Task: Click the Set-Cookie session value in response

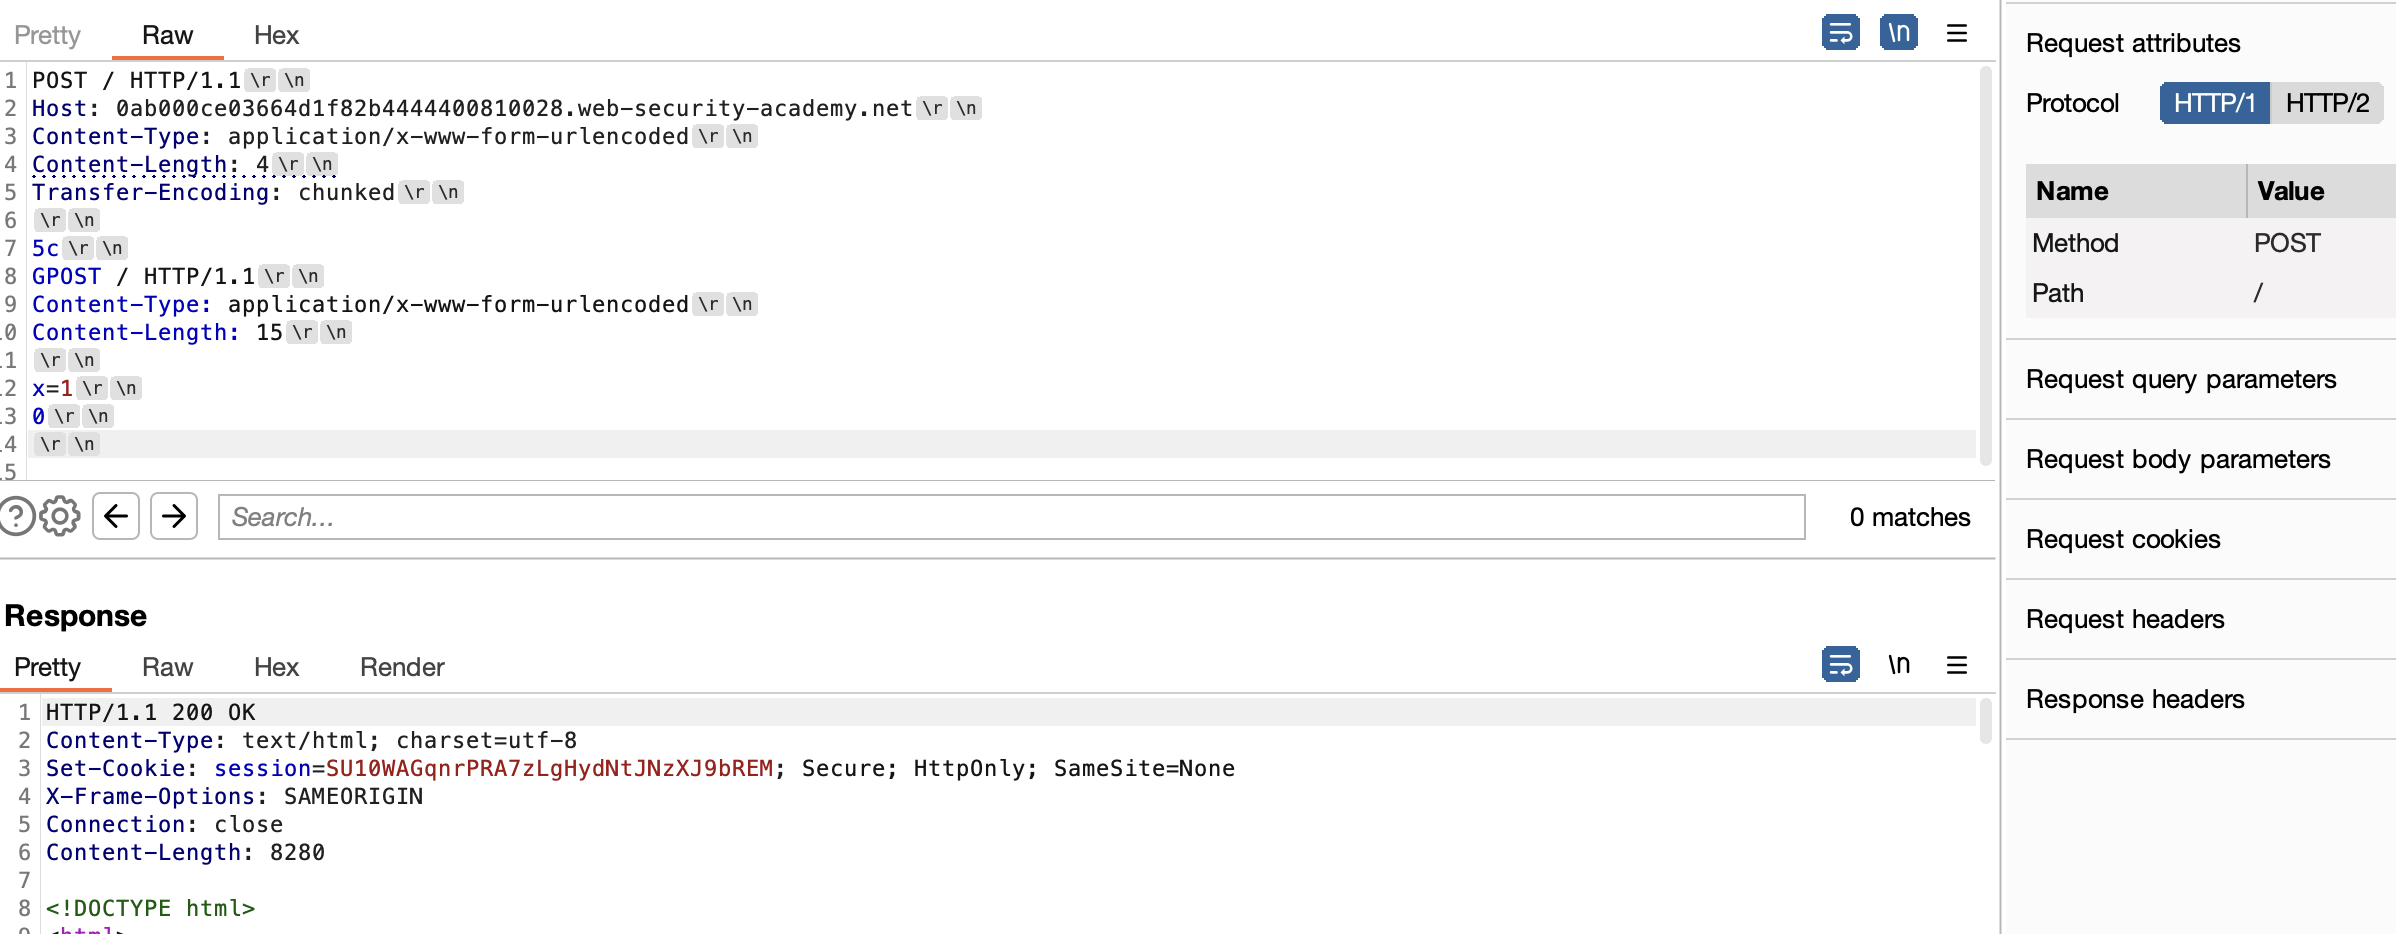Action: click(549, 768)
